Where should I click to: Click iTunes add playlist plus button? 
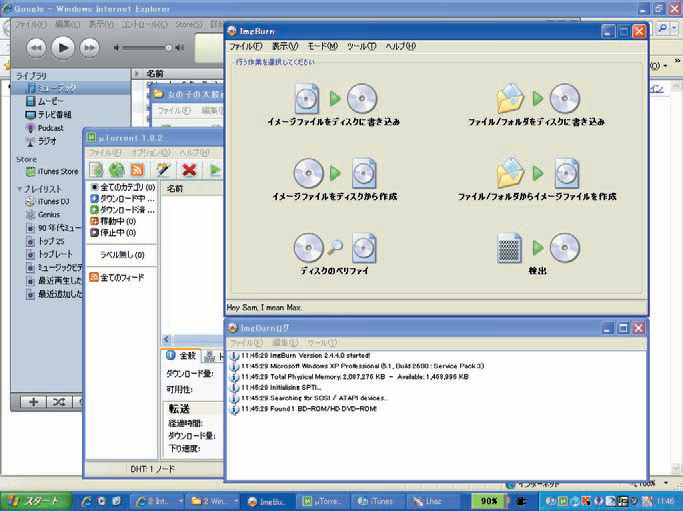(34, 402)
